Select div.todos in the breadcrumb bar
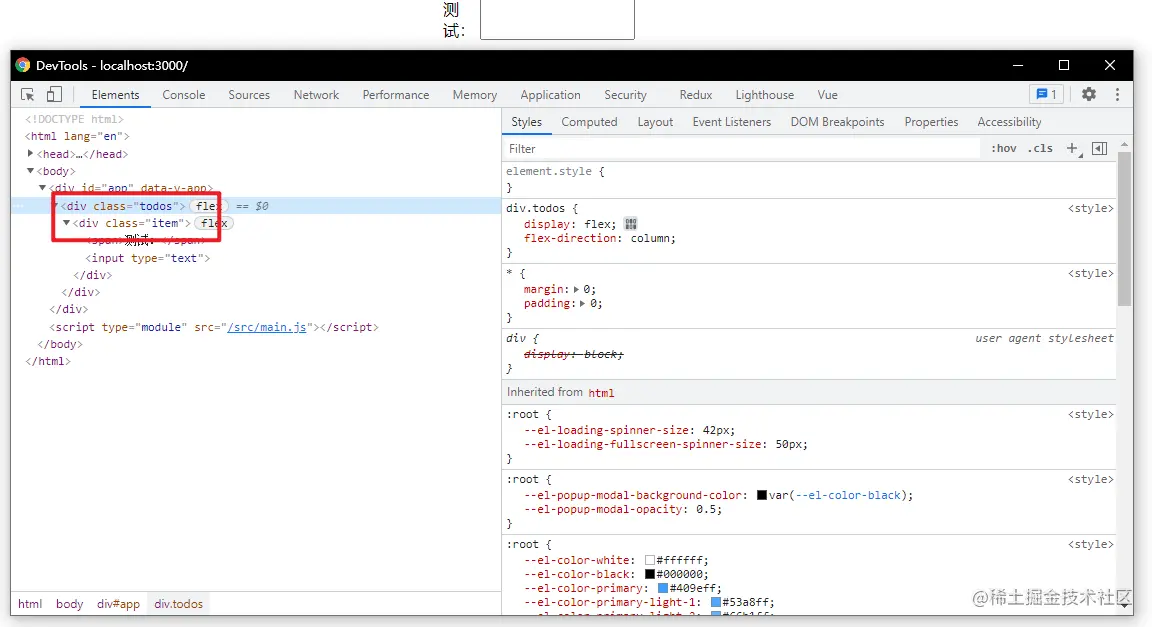This screenshot has width=1152, height=627. [178, 604]
